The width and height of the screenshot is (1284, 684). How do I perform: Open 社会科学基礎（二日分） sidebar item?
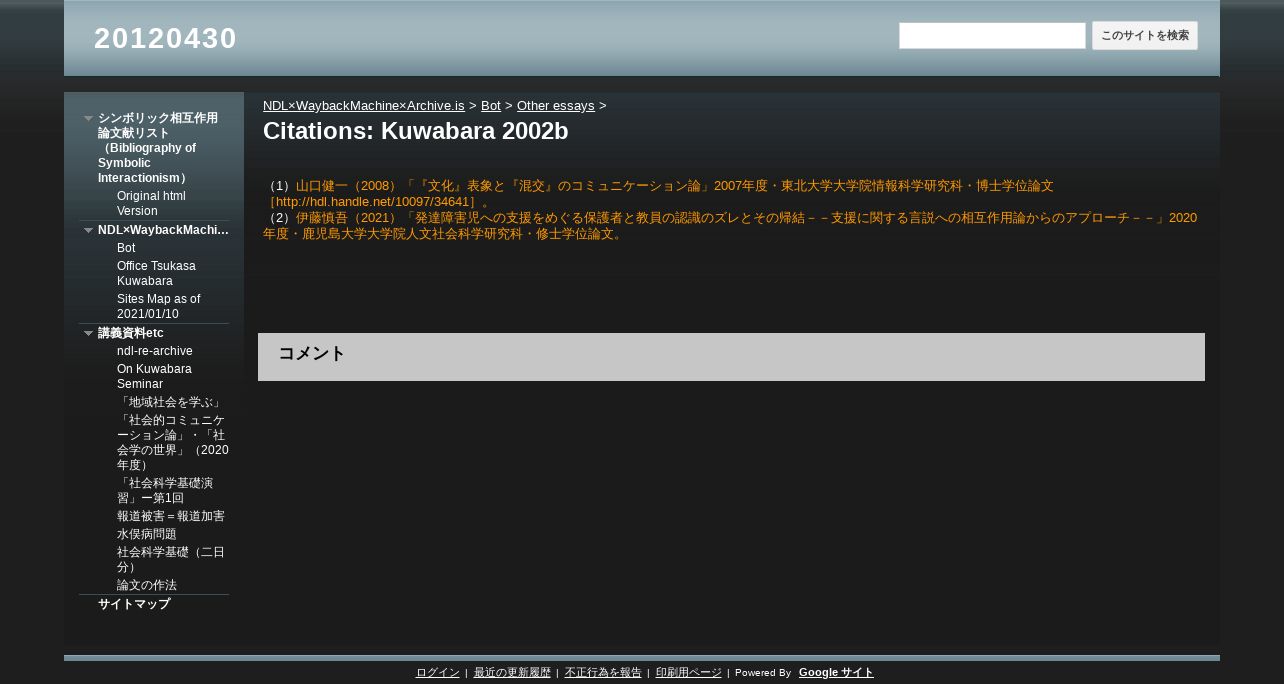tap(171, 559)
